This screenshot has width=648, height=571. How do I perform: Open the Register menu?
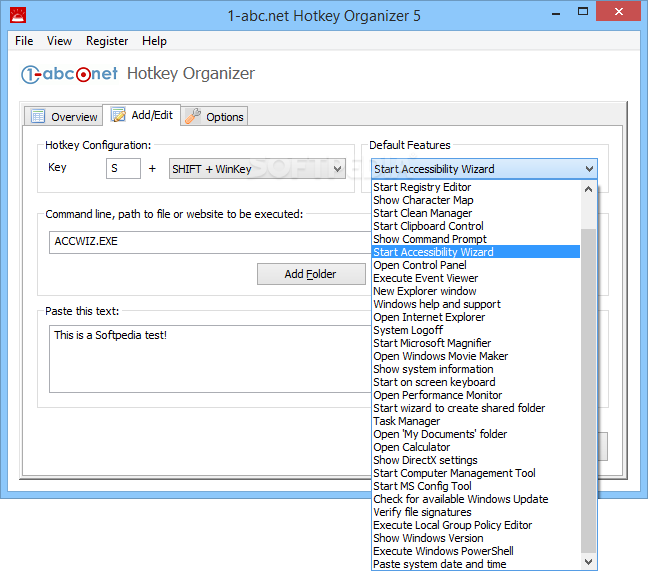[107, 41]
